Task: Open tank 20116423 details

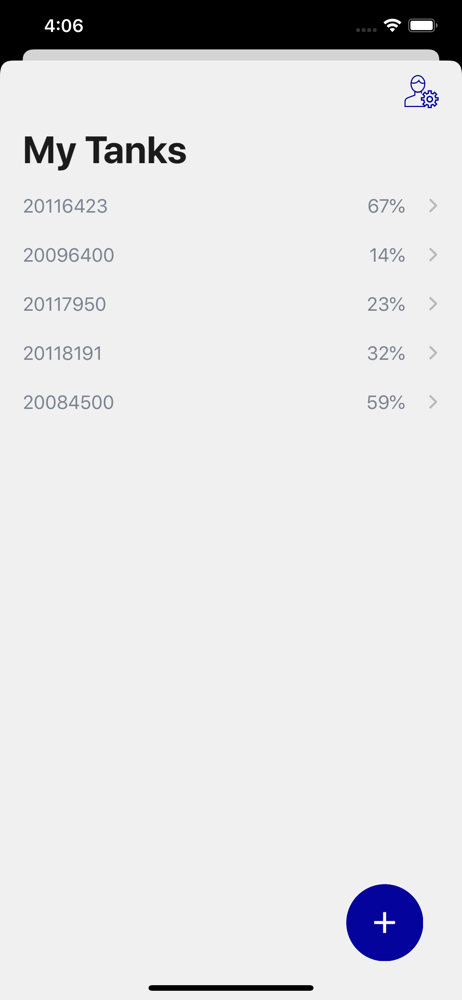Action: pos(231,206)
